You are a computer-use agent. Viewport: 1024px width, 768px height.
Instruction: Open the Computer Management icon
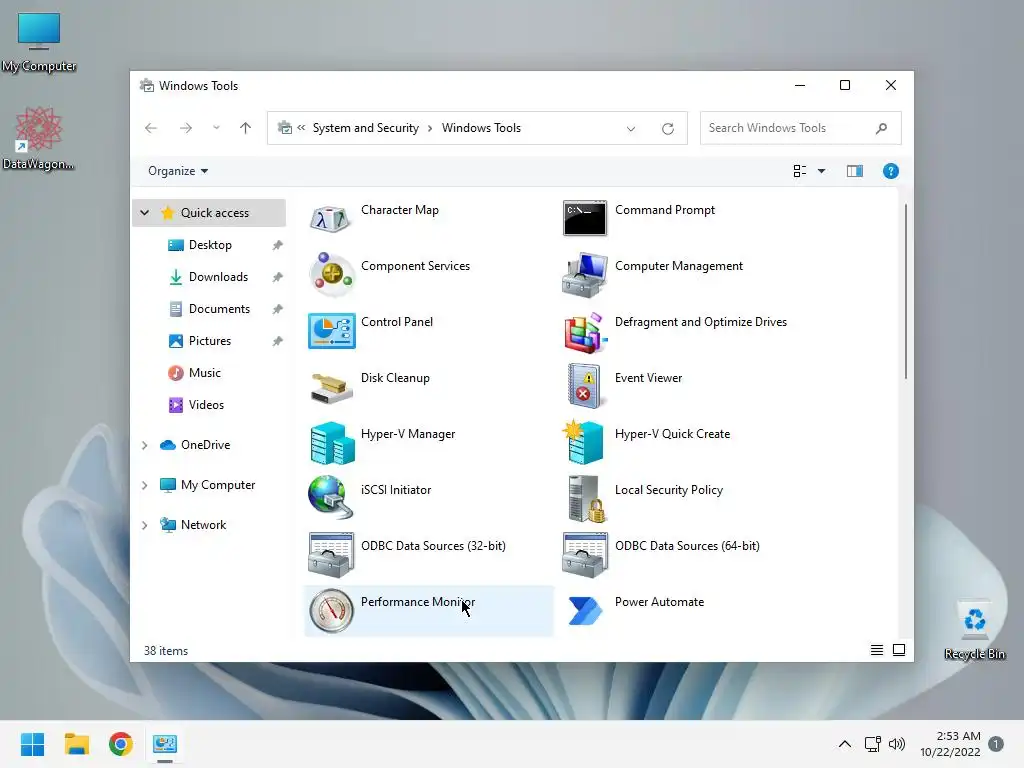click(x=584, y=274)
